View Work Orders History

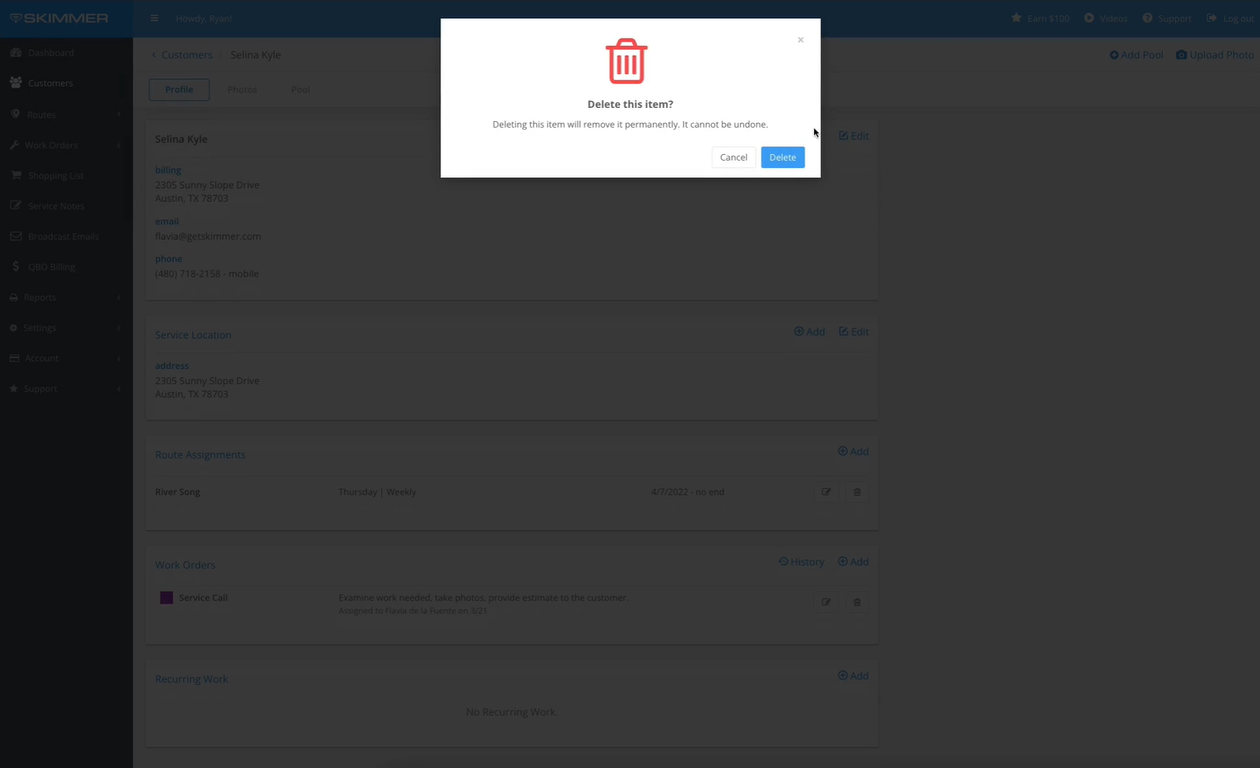point(801,562)
